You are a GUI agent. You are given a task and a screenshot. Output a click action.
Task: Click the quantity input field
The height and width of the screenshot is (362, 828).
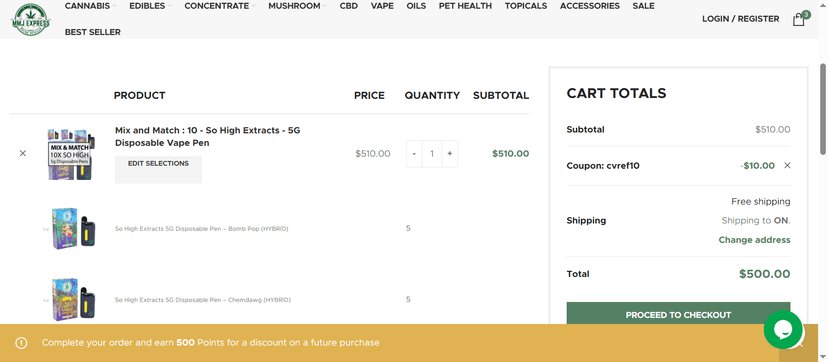coord(432,154)
